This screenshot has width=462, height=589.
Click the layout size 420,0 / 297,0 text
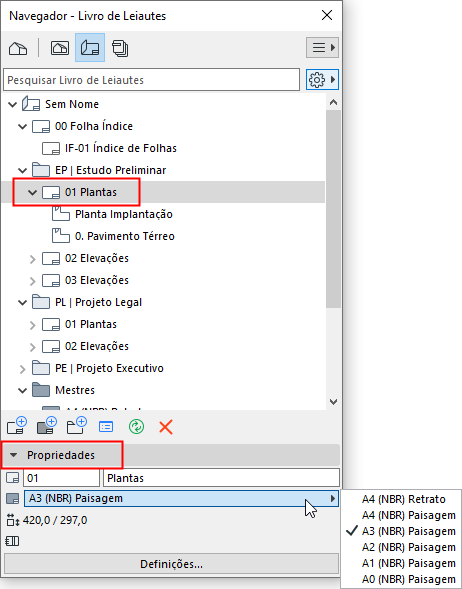[55, 520]
